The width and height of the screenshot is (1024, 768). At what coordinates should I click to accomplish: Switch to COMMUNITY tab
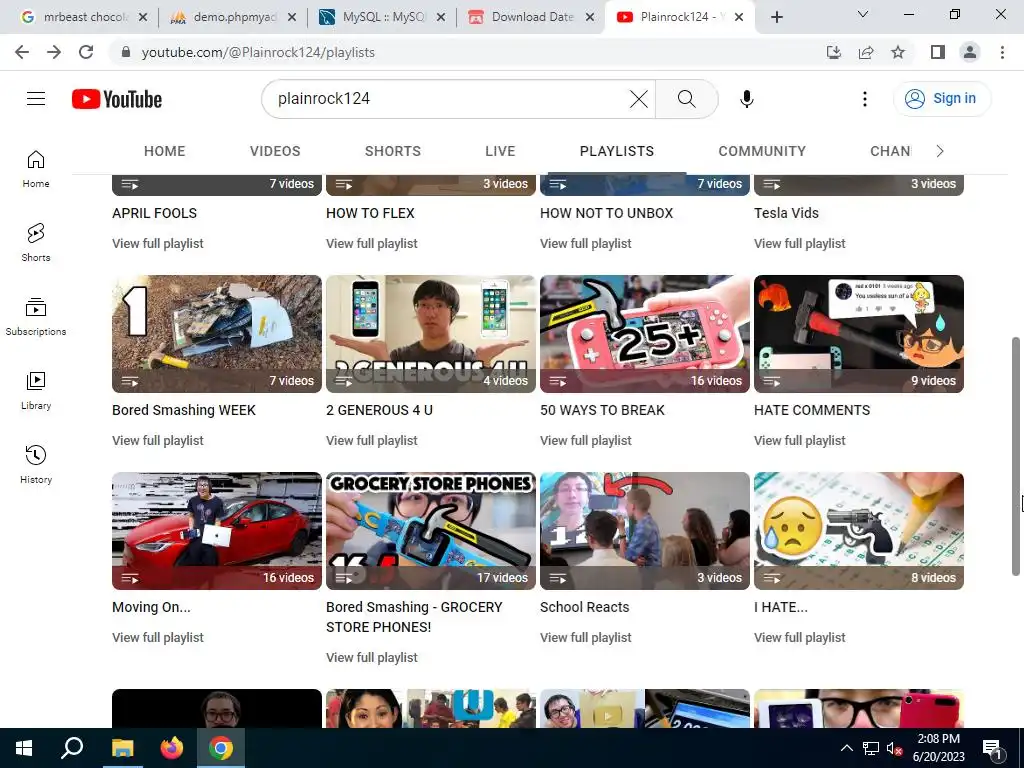pos(762,151)
